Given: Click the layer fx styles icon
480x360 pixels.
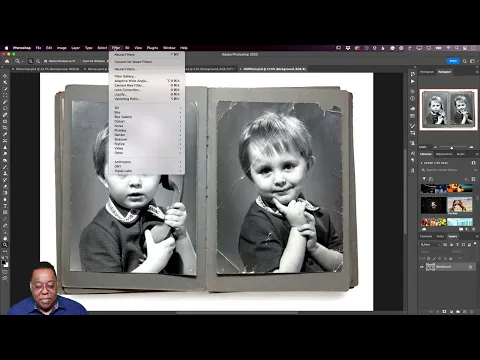Looking at the screenshot, I should pos(438,312).
